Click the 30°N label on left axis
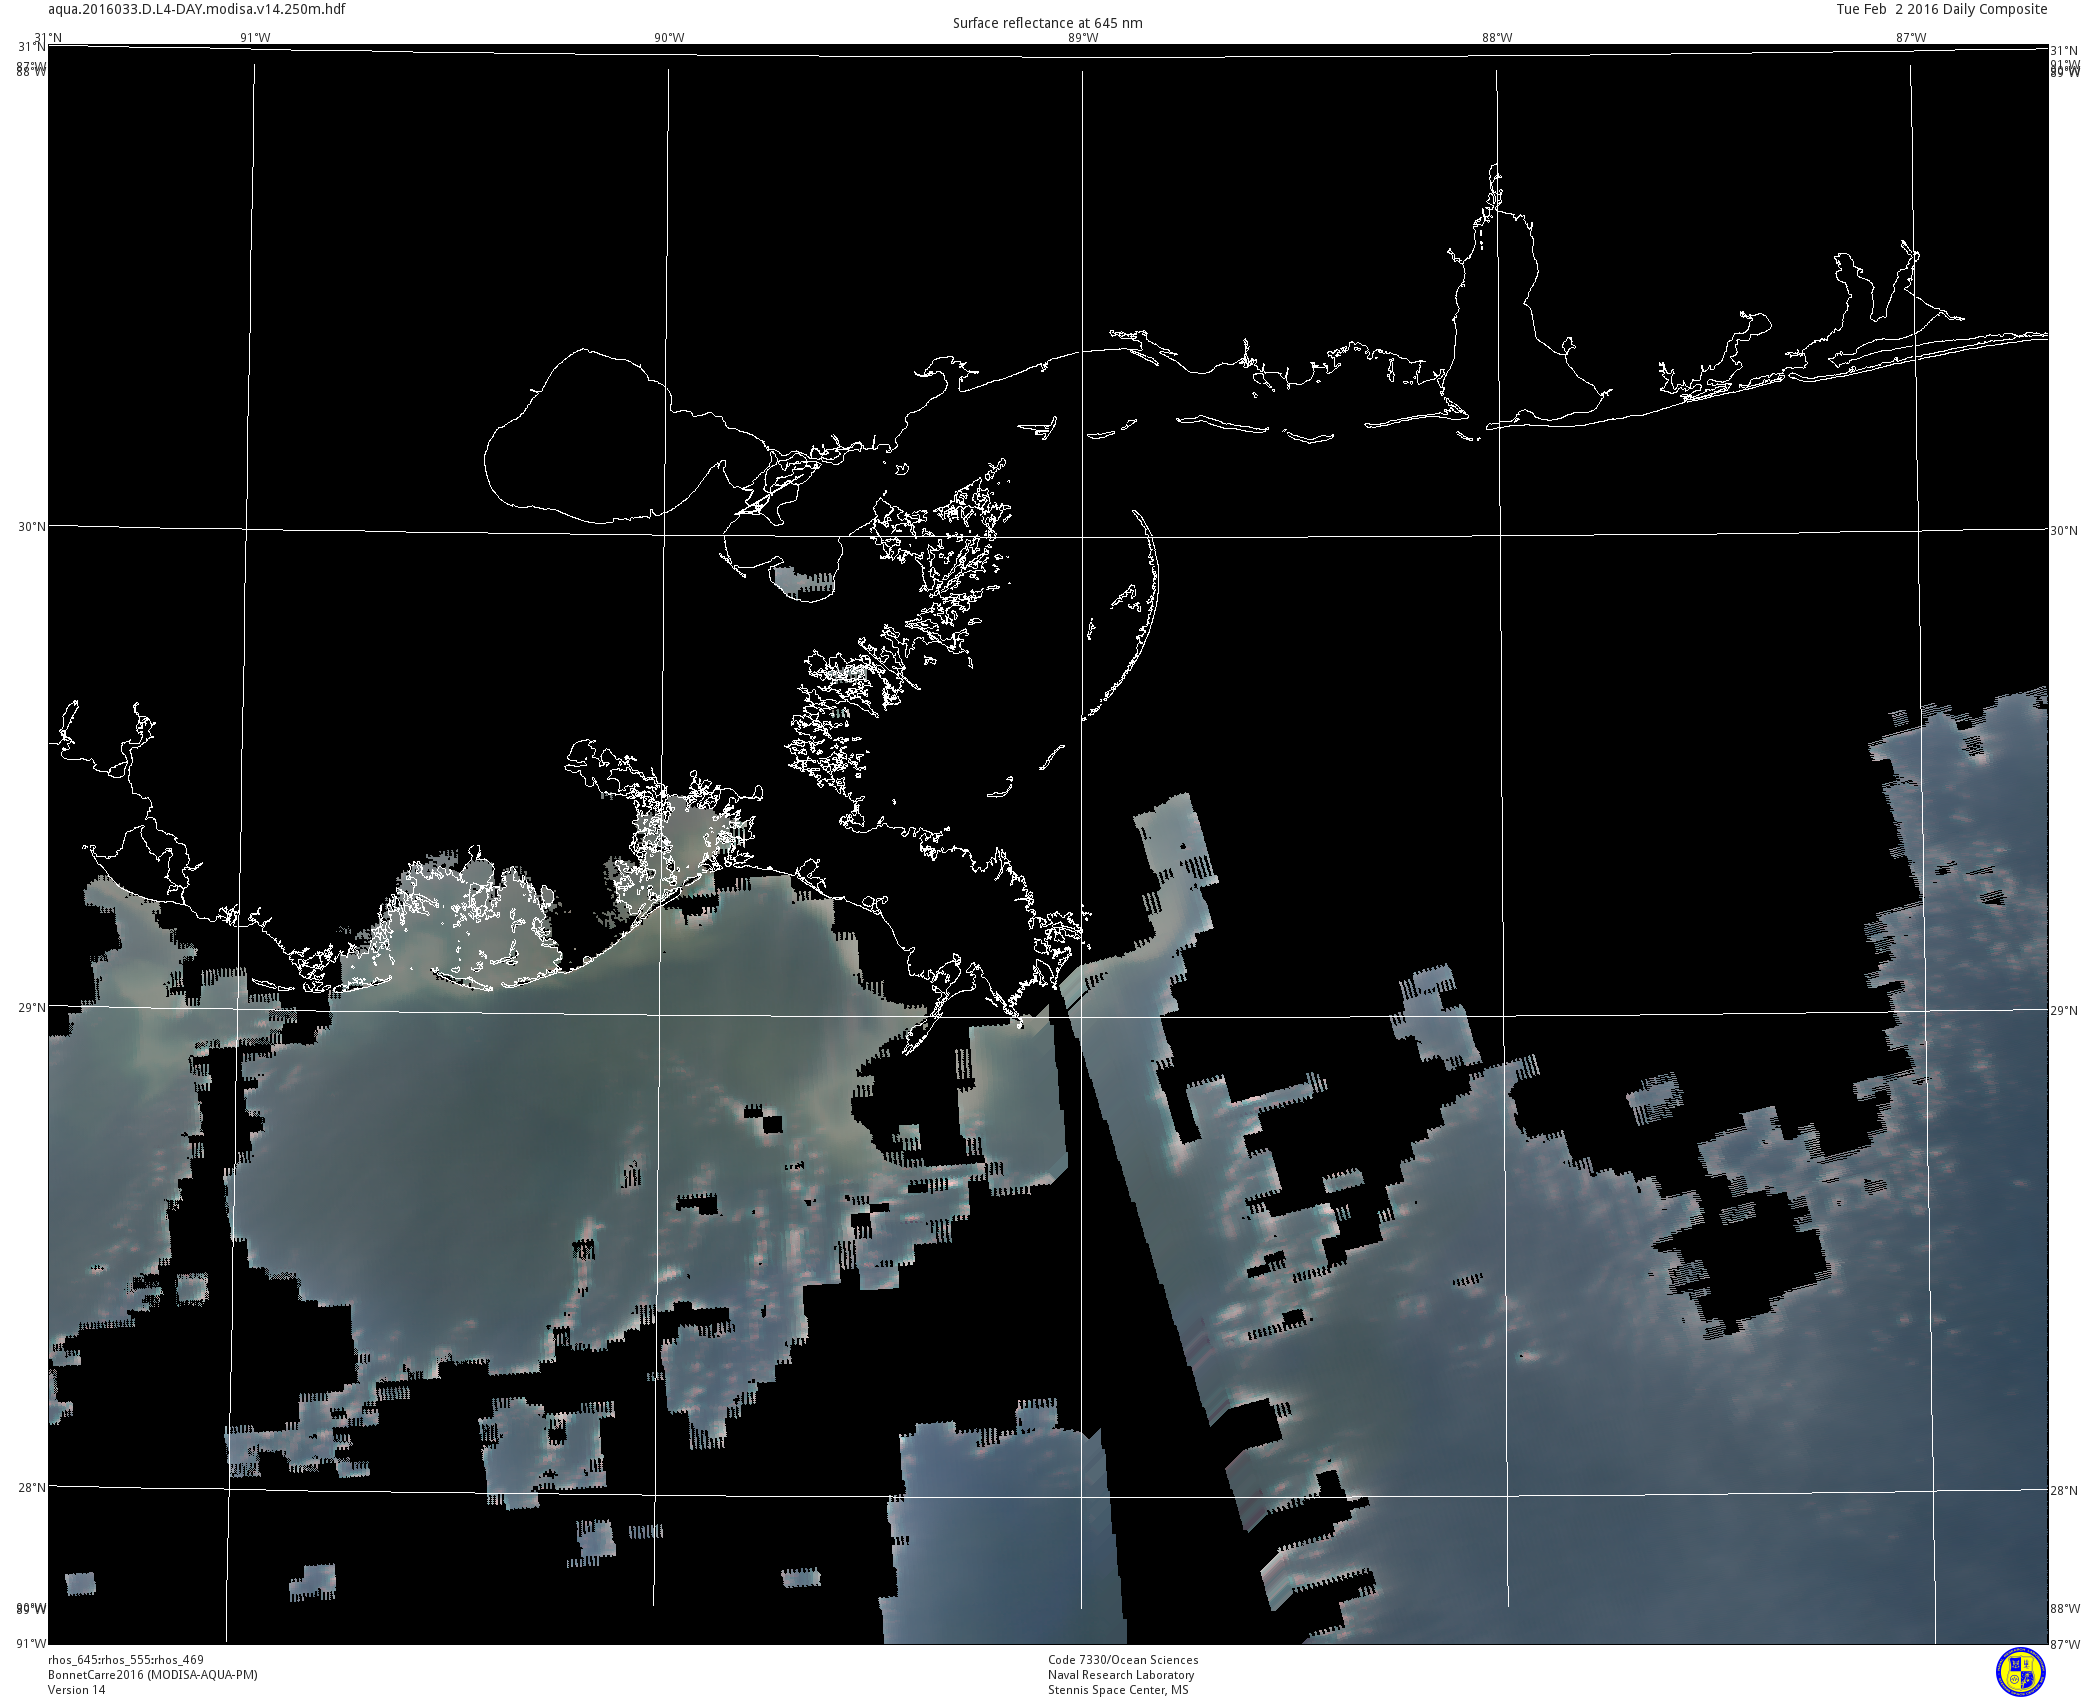Viewport: 2096px width, 1699px height. pos(32,527)
